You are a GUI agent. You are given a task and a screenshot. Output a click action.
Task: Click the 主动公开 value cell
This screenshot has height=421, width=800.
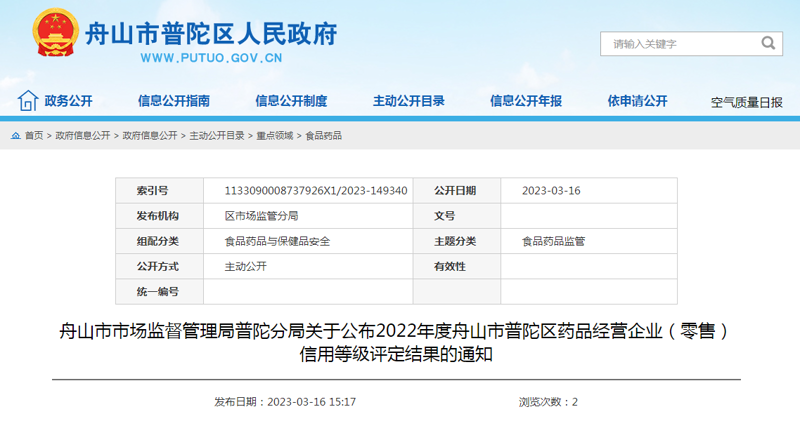(x=308, y=266)
